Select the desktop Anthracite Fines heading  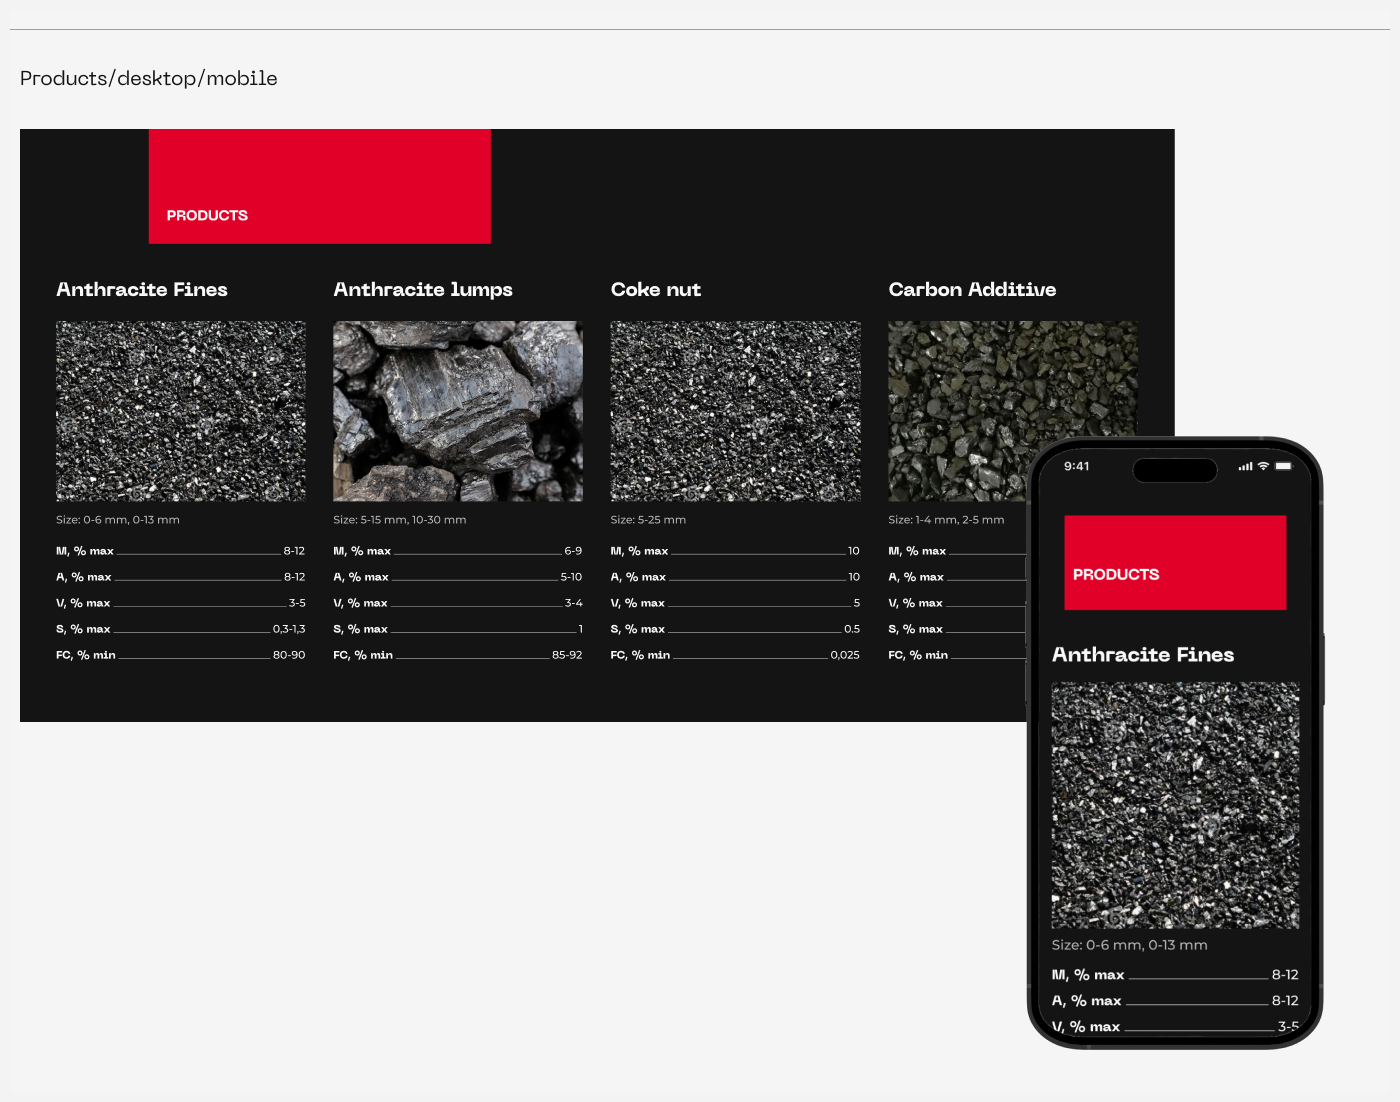(142, 290)
